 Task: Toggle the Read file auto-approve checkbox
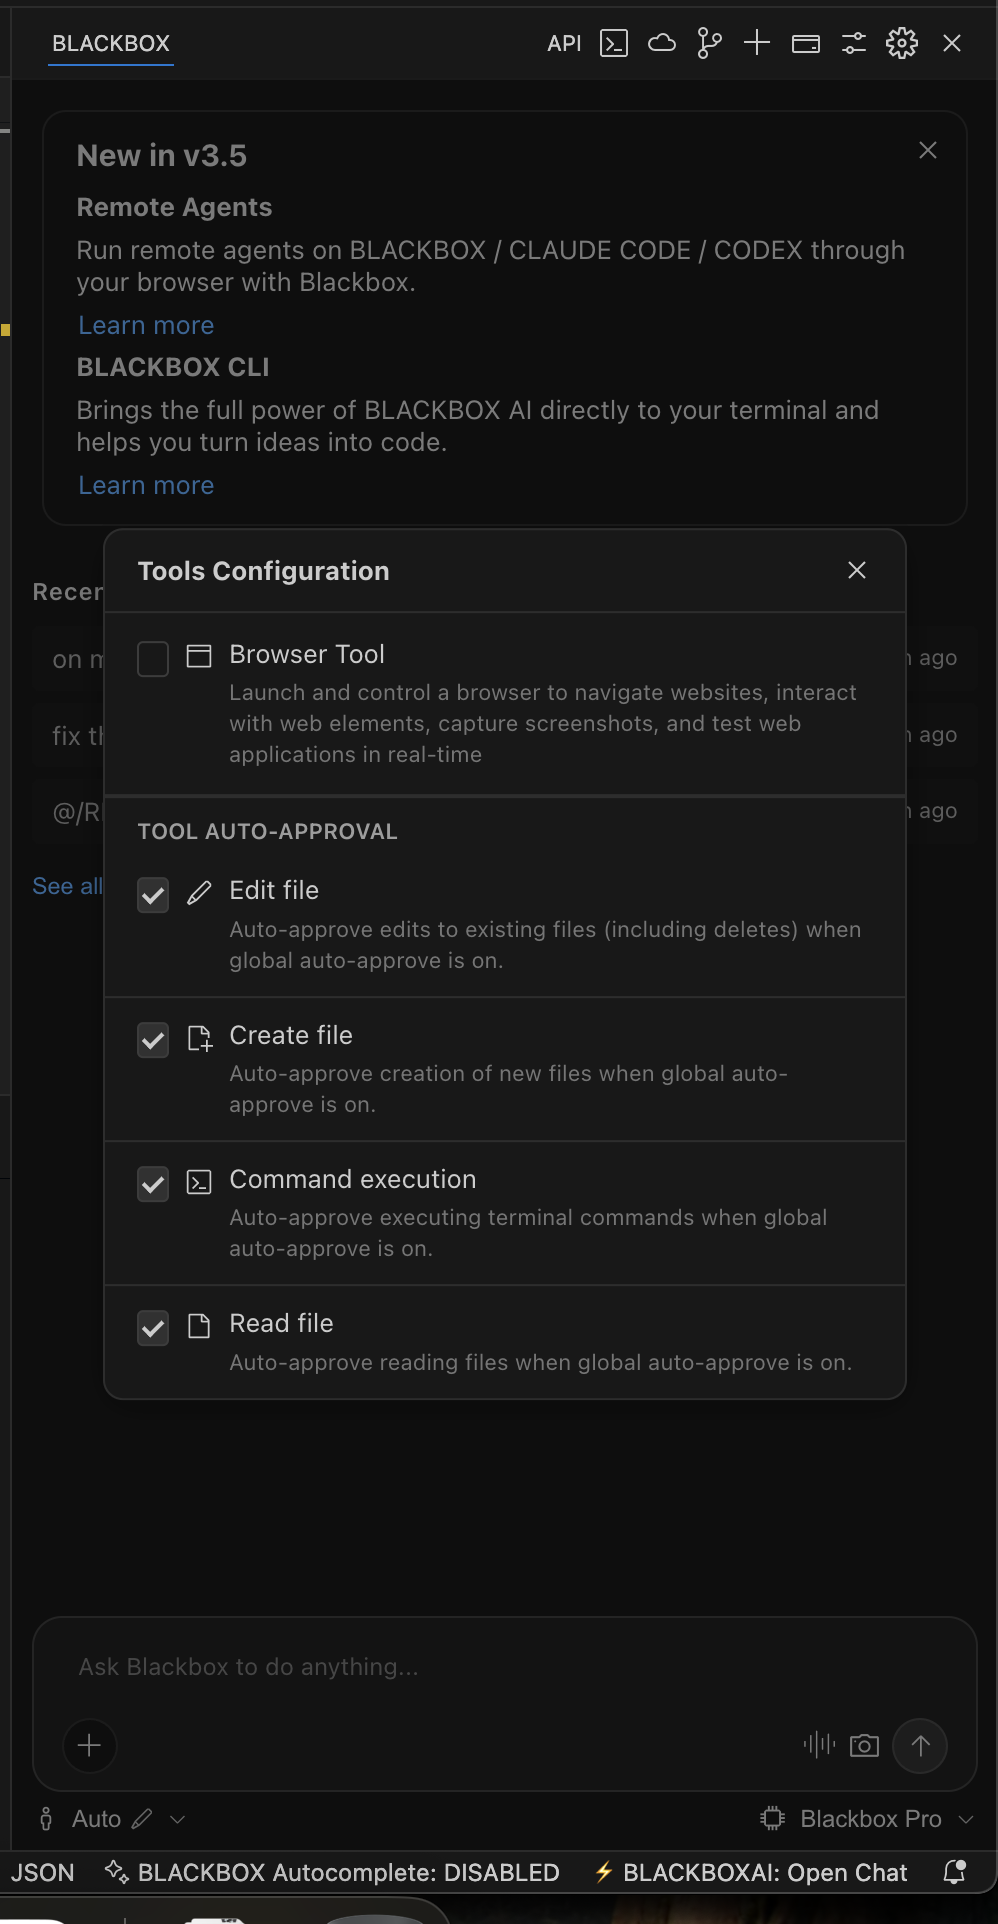pyautogui.click(x=153, y=1328)
